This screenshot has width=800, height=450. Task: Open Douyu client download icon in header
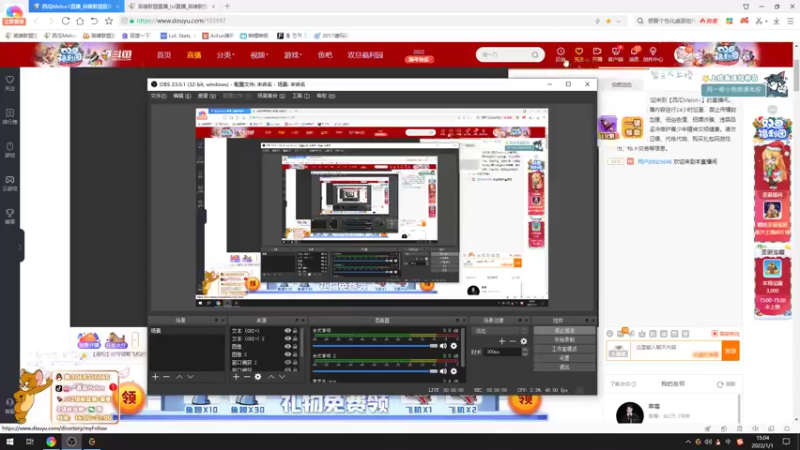click(x=616, y=54)
